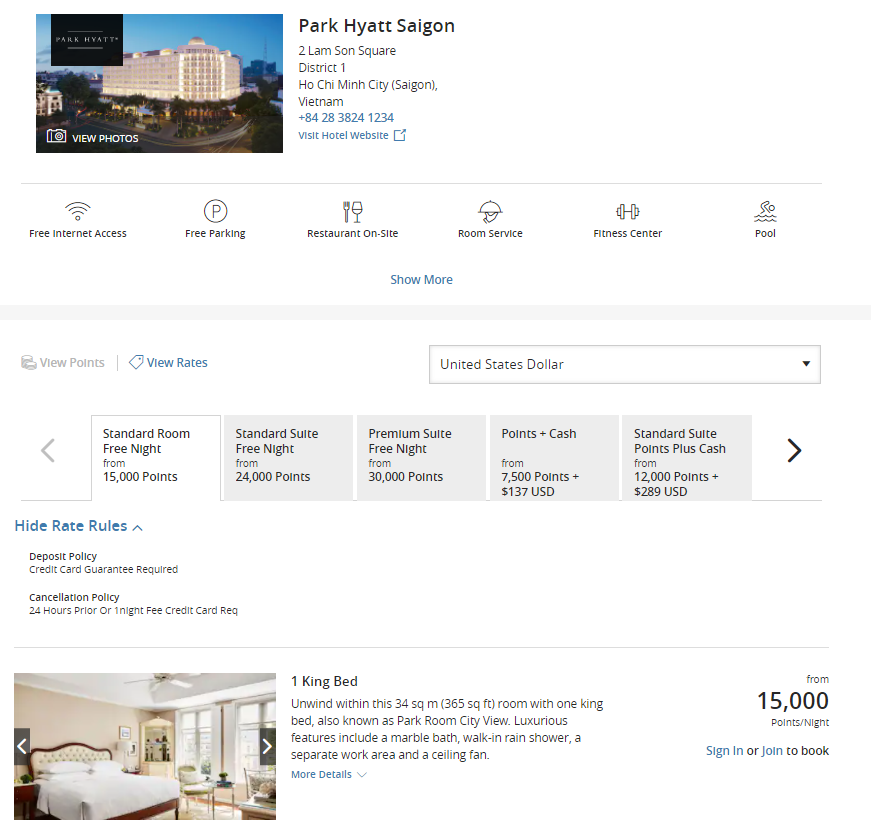Click Credit Card Guarantee Required text
Viewport: 871px width, 839px height.
[x=103, y=570]
